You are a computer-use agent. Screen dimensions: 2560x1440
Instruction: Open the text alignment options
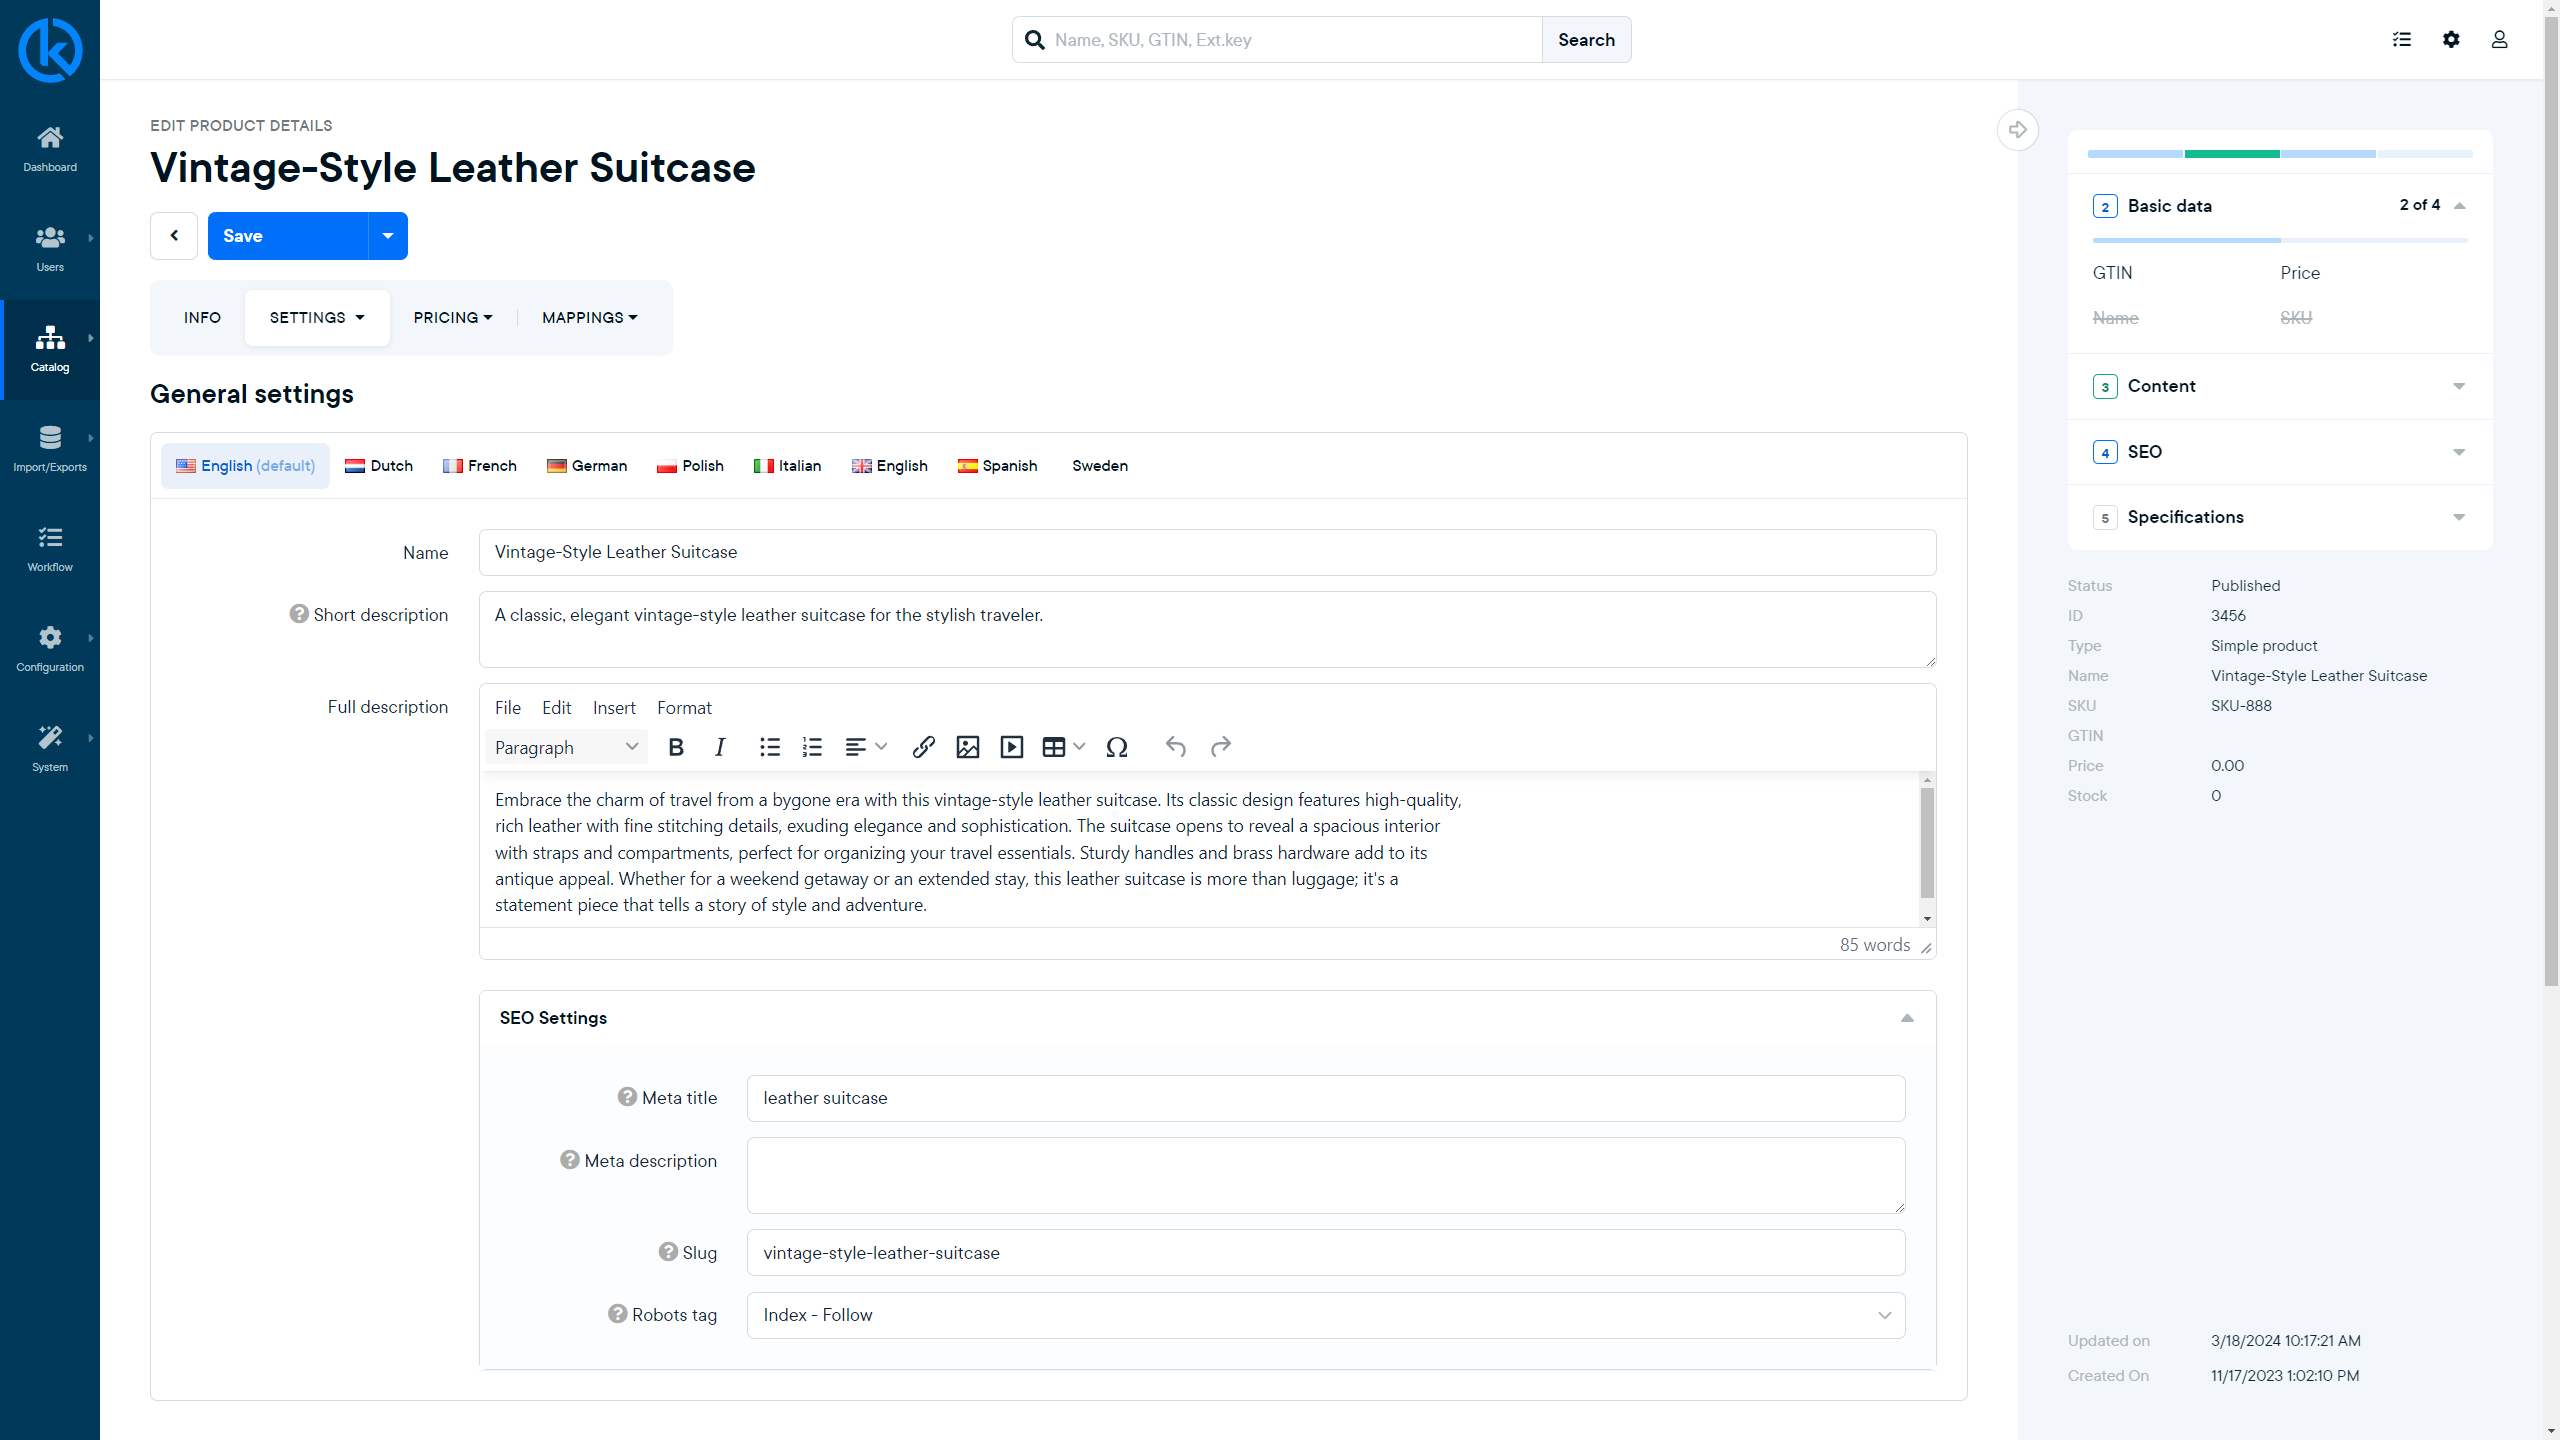[866, 747]
